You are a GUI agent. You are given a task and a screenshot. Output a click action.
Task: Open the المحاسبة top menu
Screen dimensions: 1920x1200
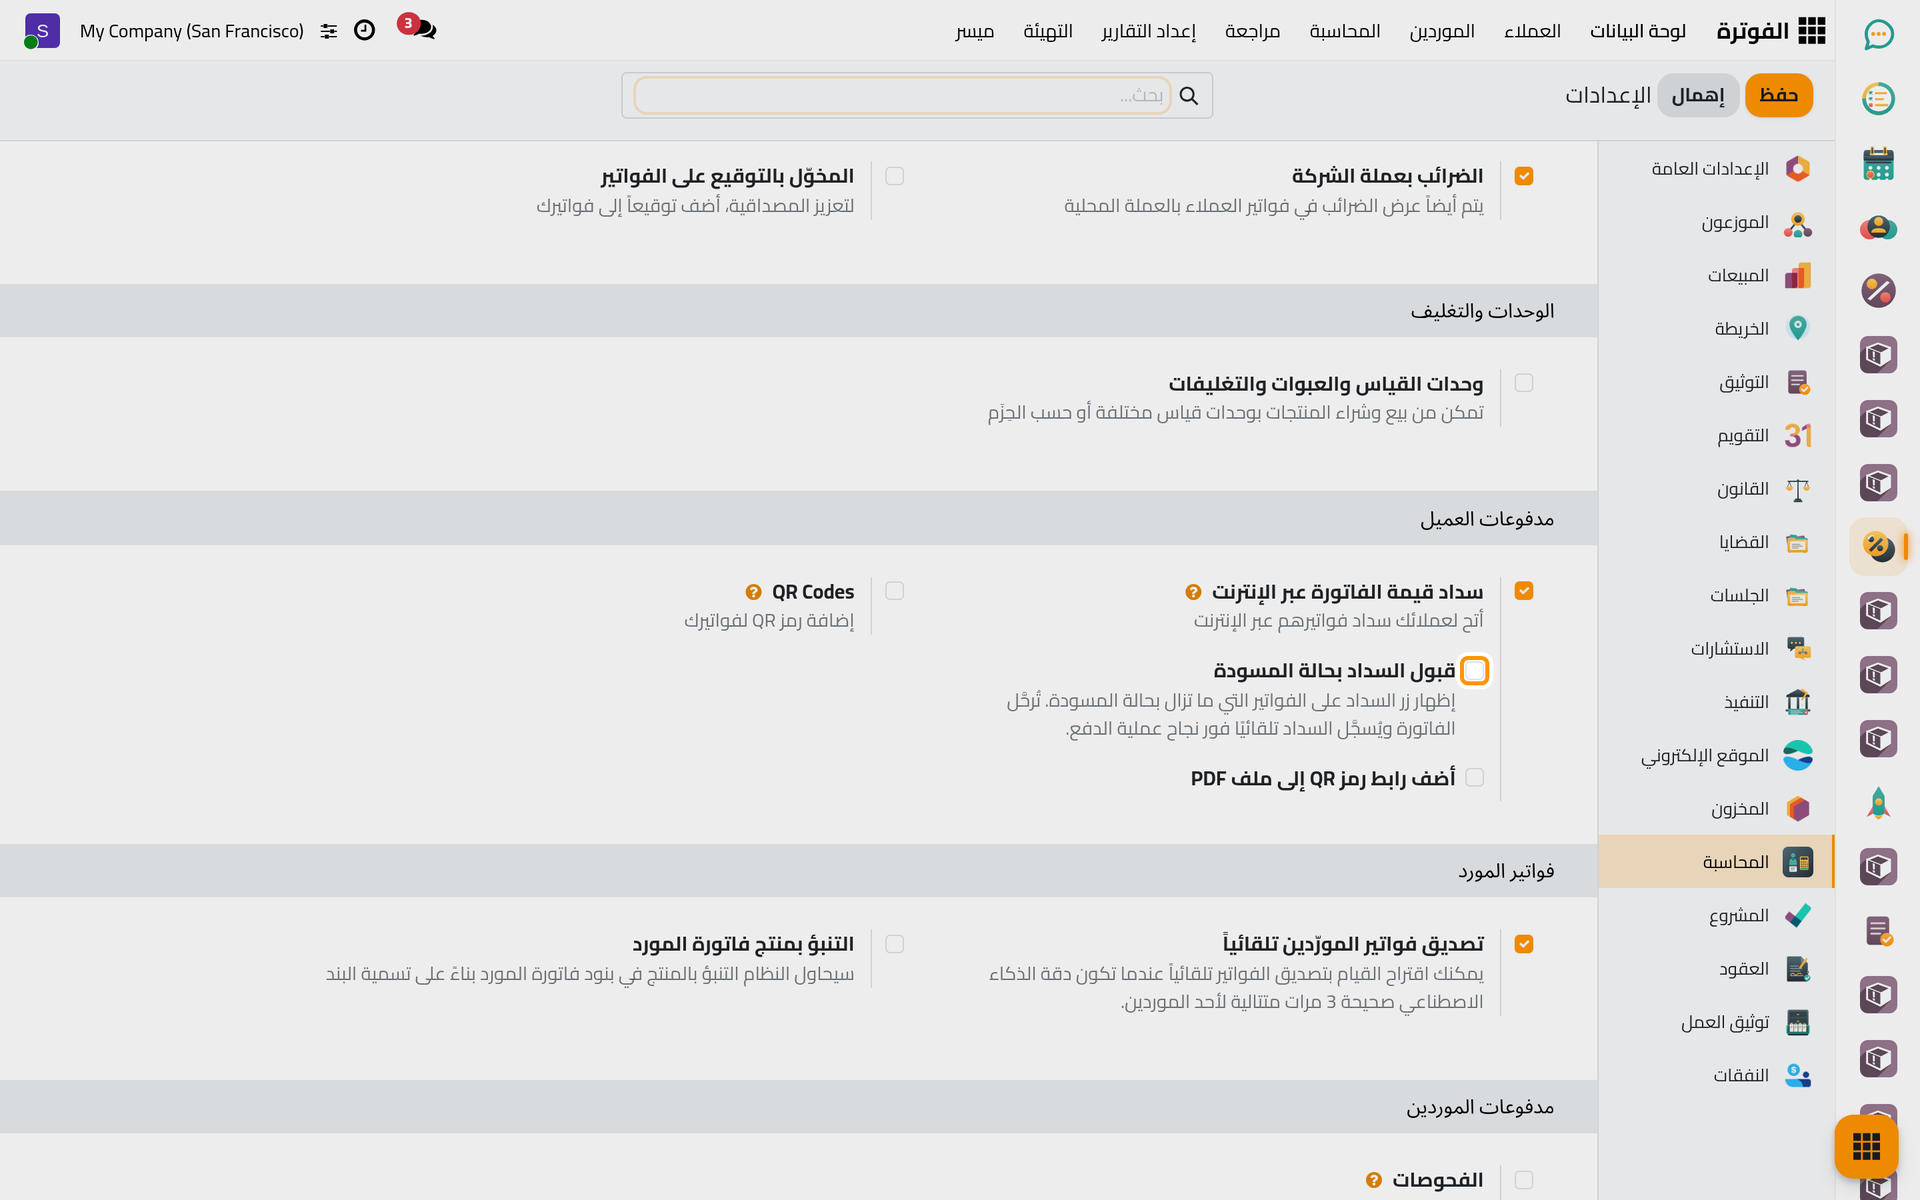1345,31
